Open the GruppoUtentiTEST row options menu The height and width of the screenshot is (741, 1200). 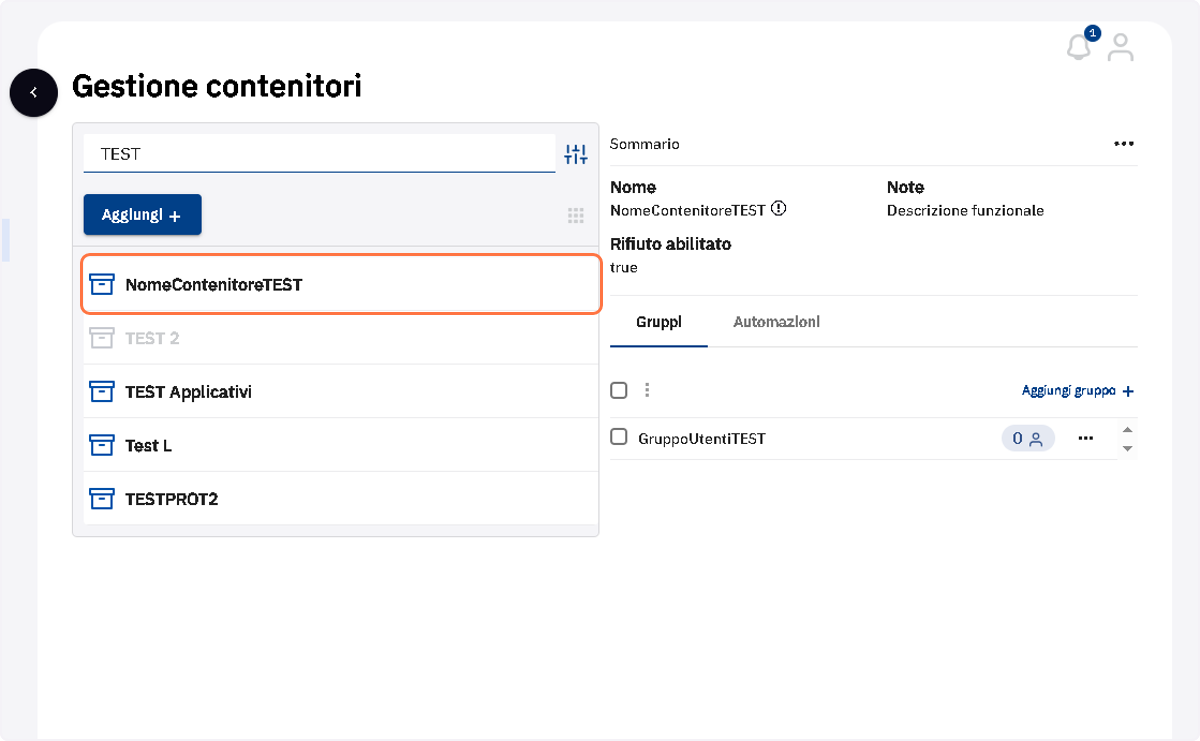[1086, 438]
